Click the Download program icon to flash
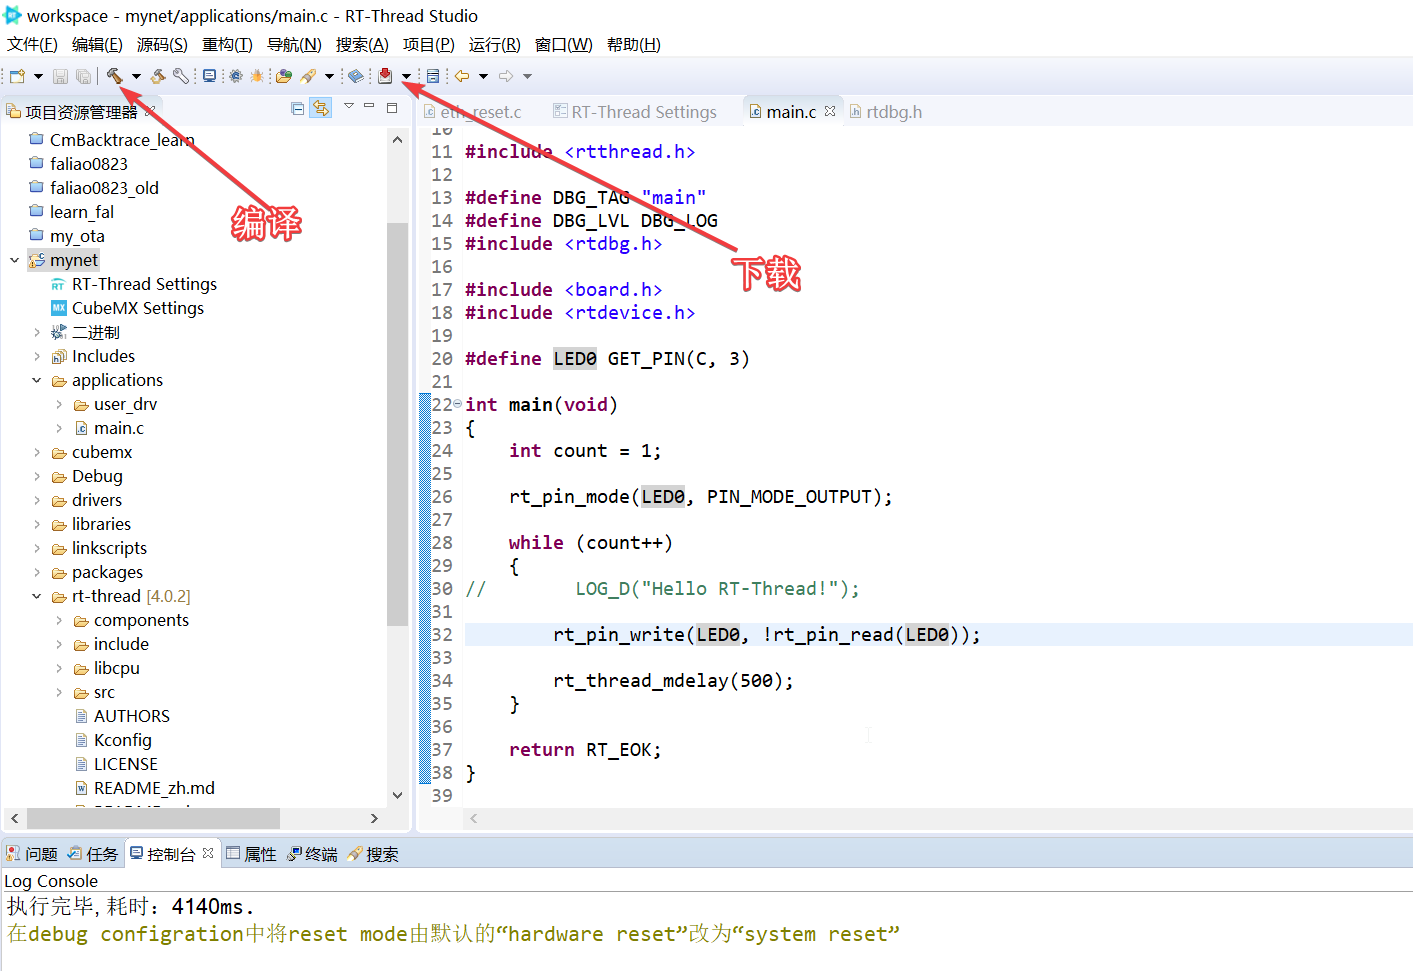Screen dimensions: 1413x971 pyautogui.click(x=385, y=75)
